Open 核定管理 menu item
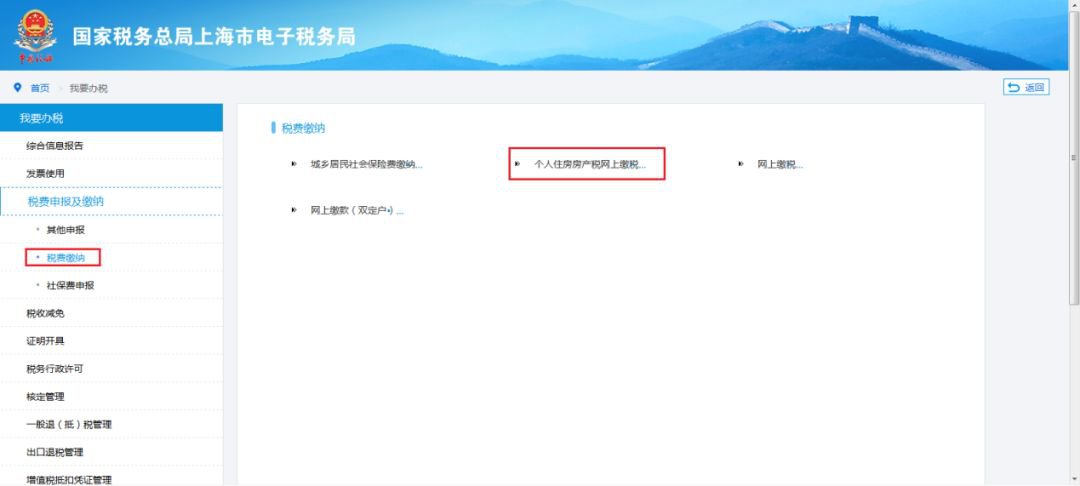Image resolution: width=1080 pixels, height=486 pixels. point(45,397)
